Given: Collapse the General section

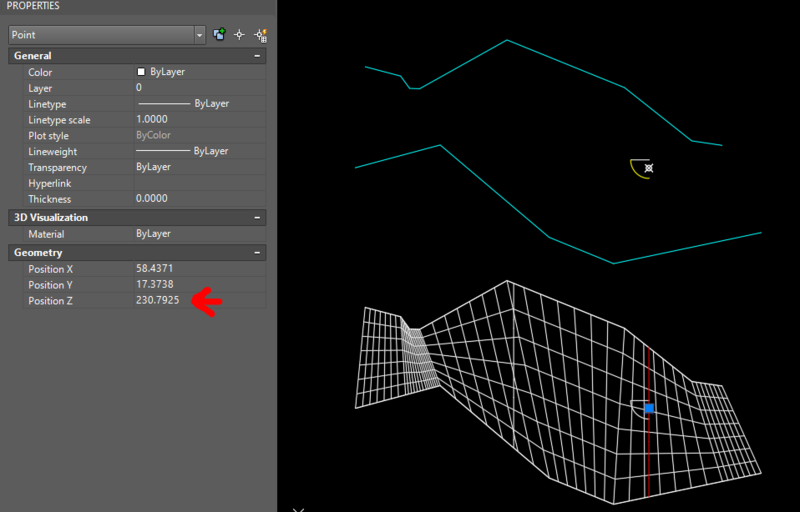Looking at the screenshot, I should click(x=258, y=56).
